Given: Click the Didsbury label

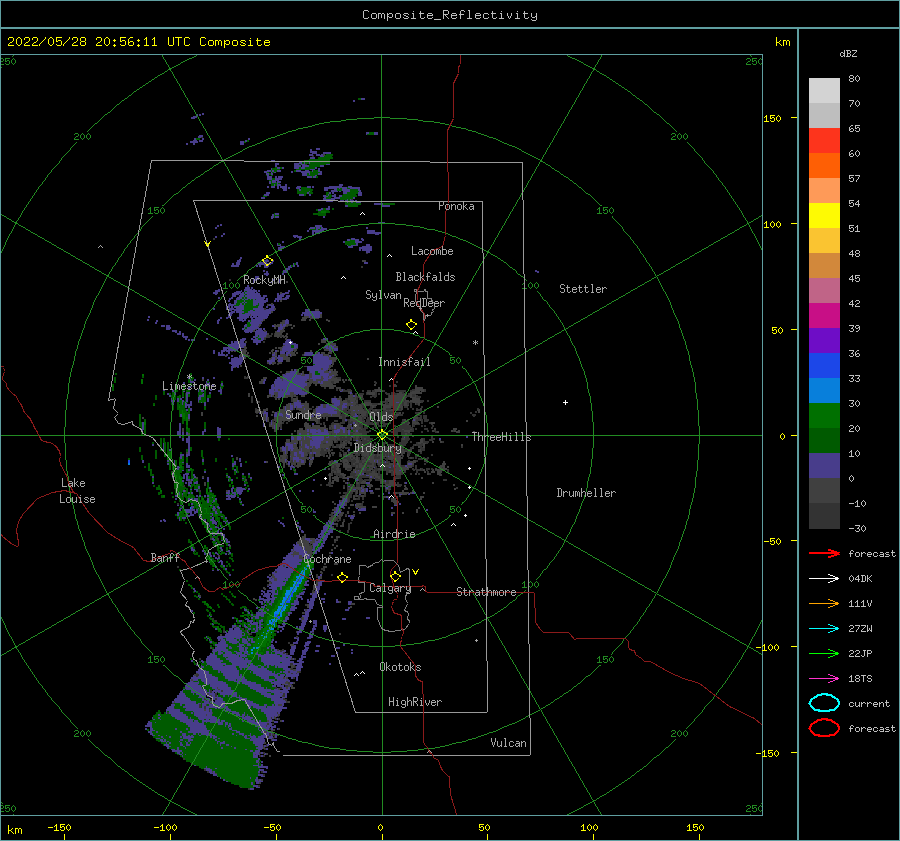Looking at the screenshot, I should click(378, 448).
